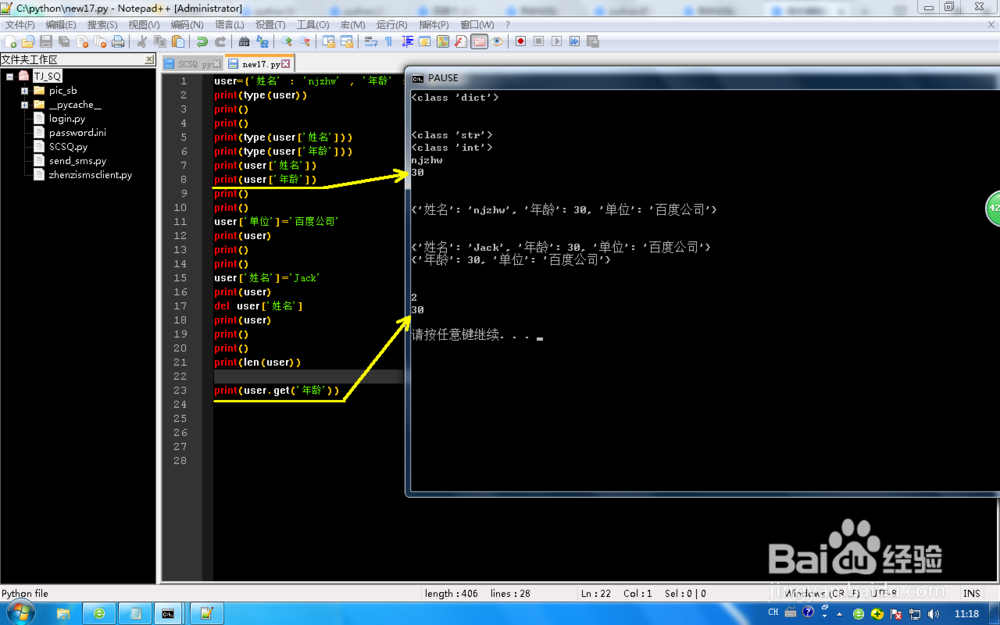Expand the pic_sb folder in the workspace tree

pos(24,91)
